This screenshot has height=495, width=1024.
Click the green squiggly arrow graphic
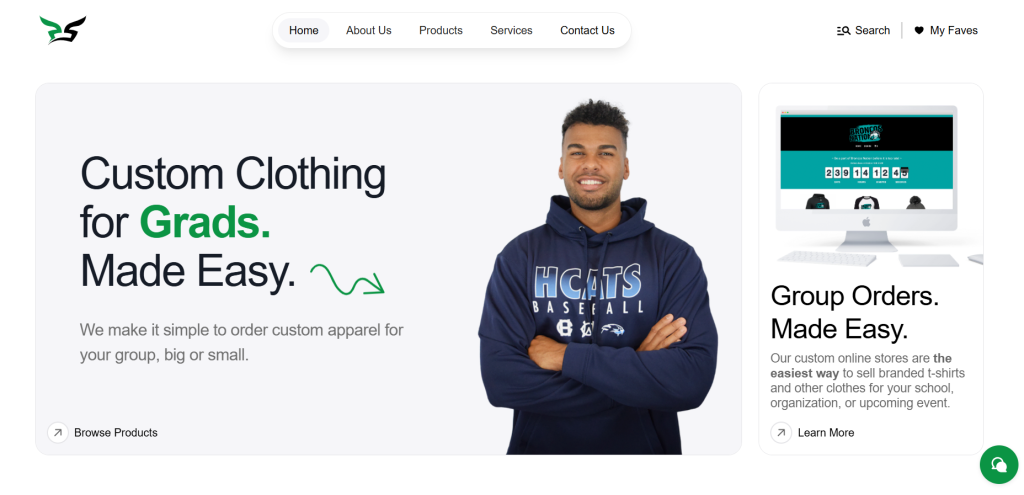point(347,279)
